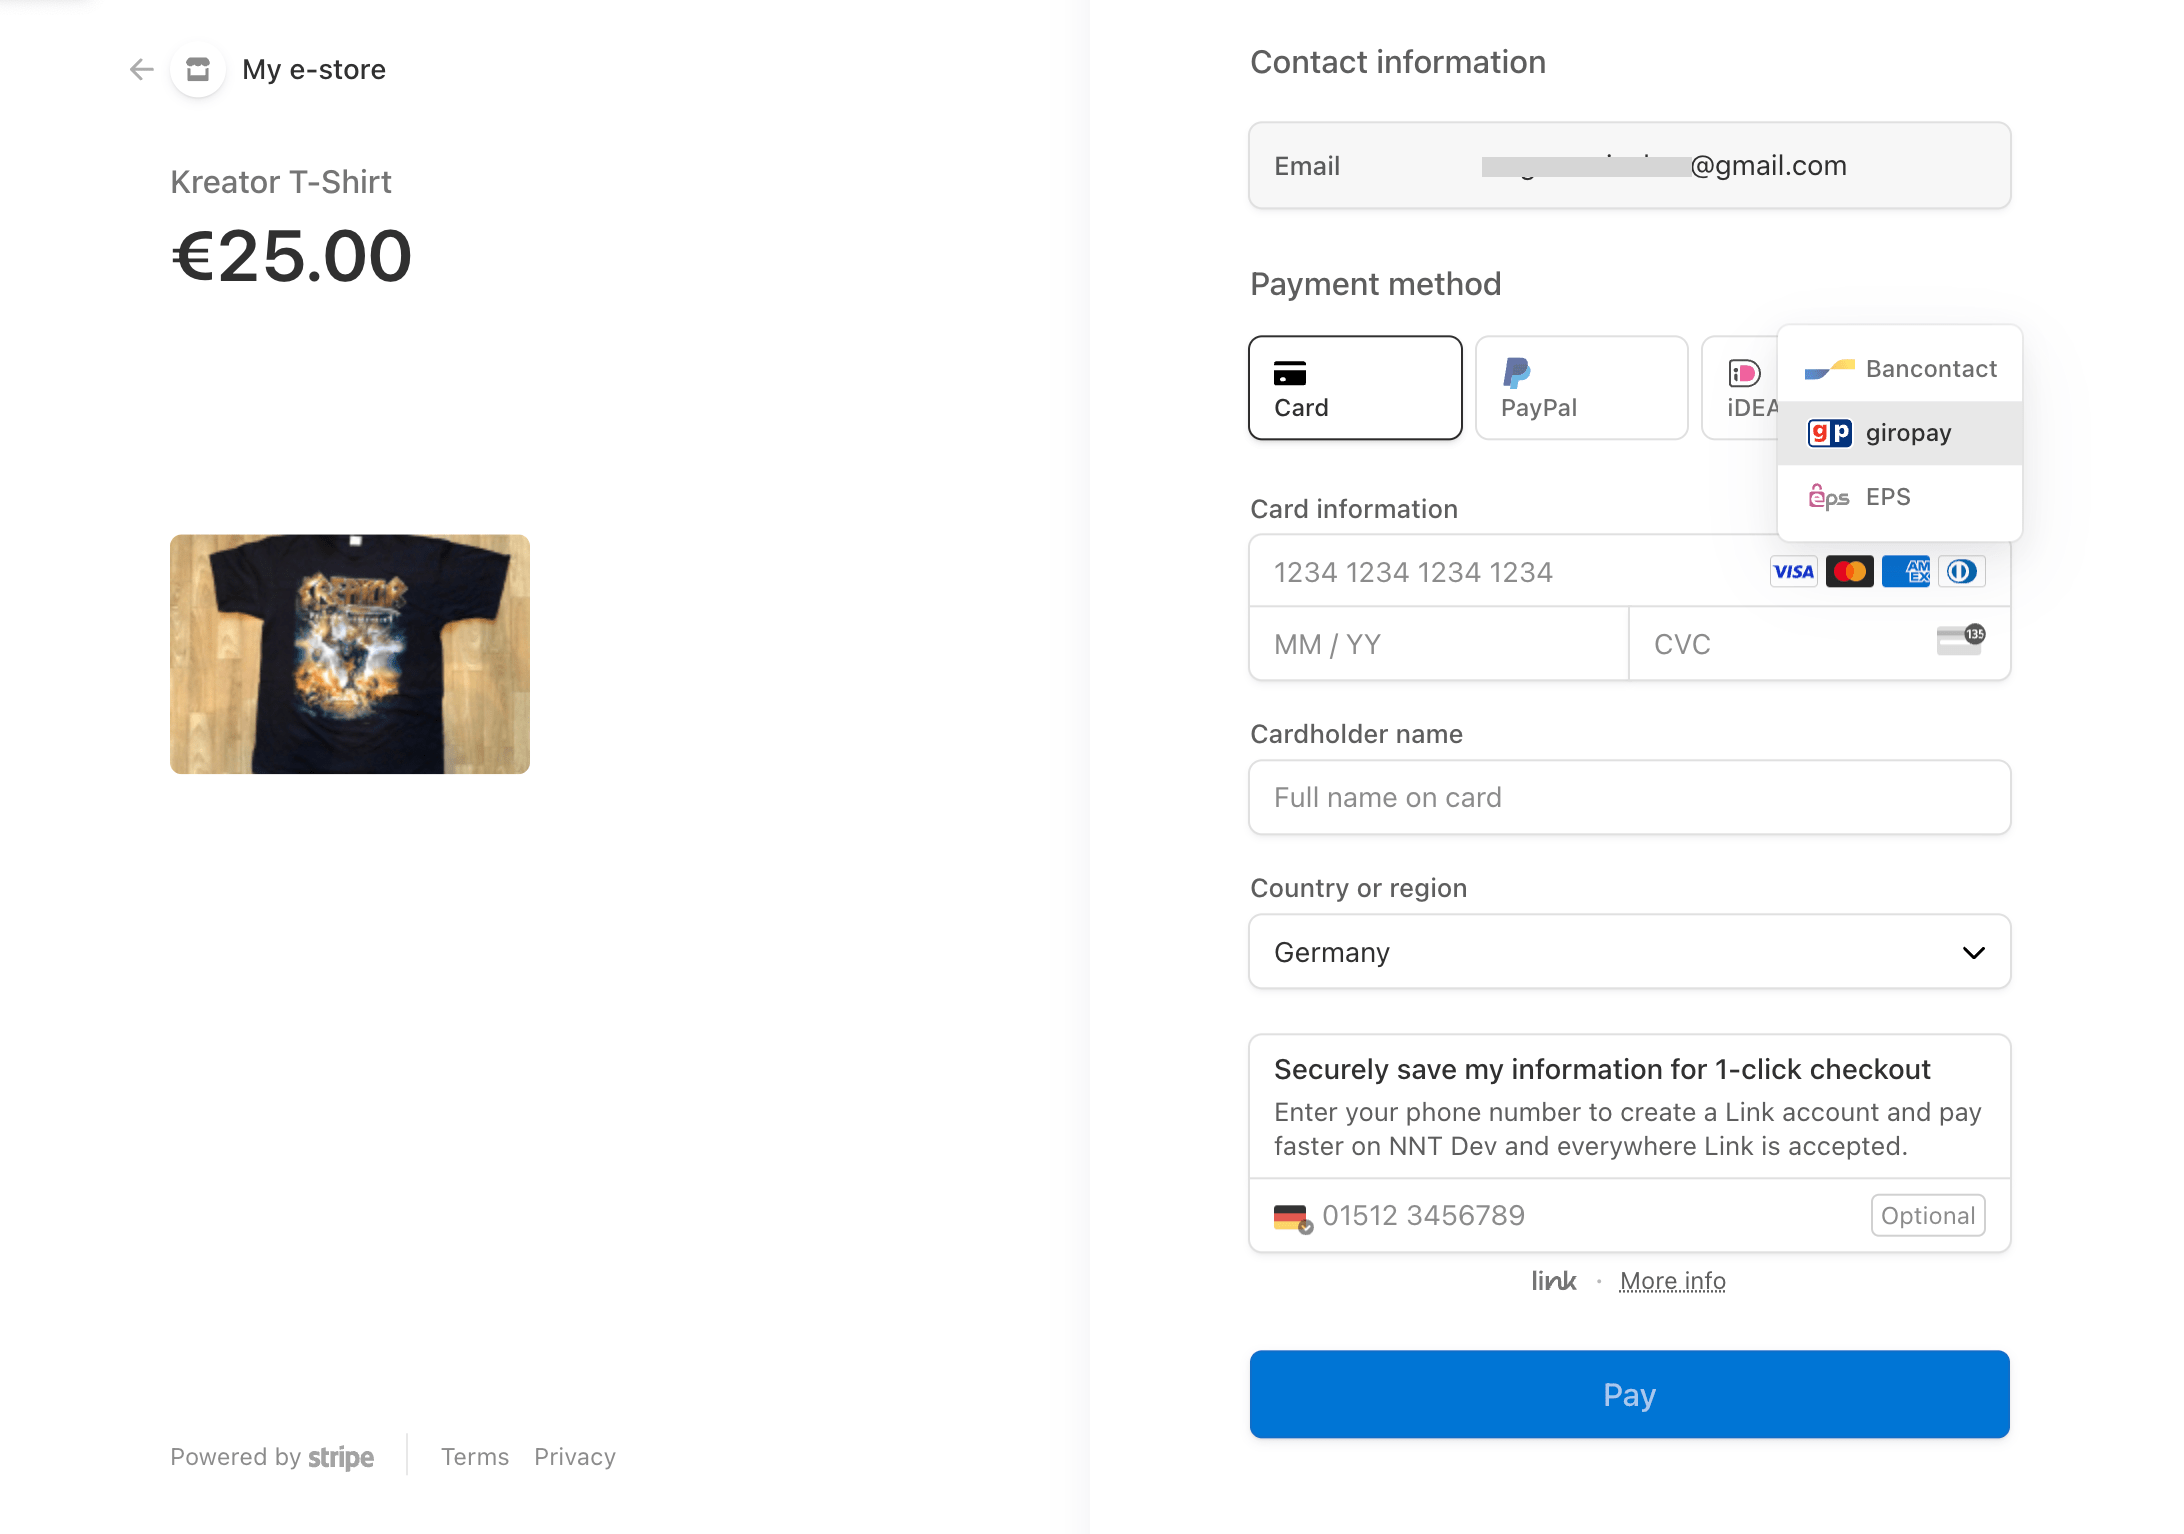The image size is (2184, 1534).
Task: Select the Card payment method
Action: (x=1355, y=388)
